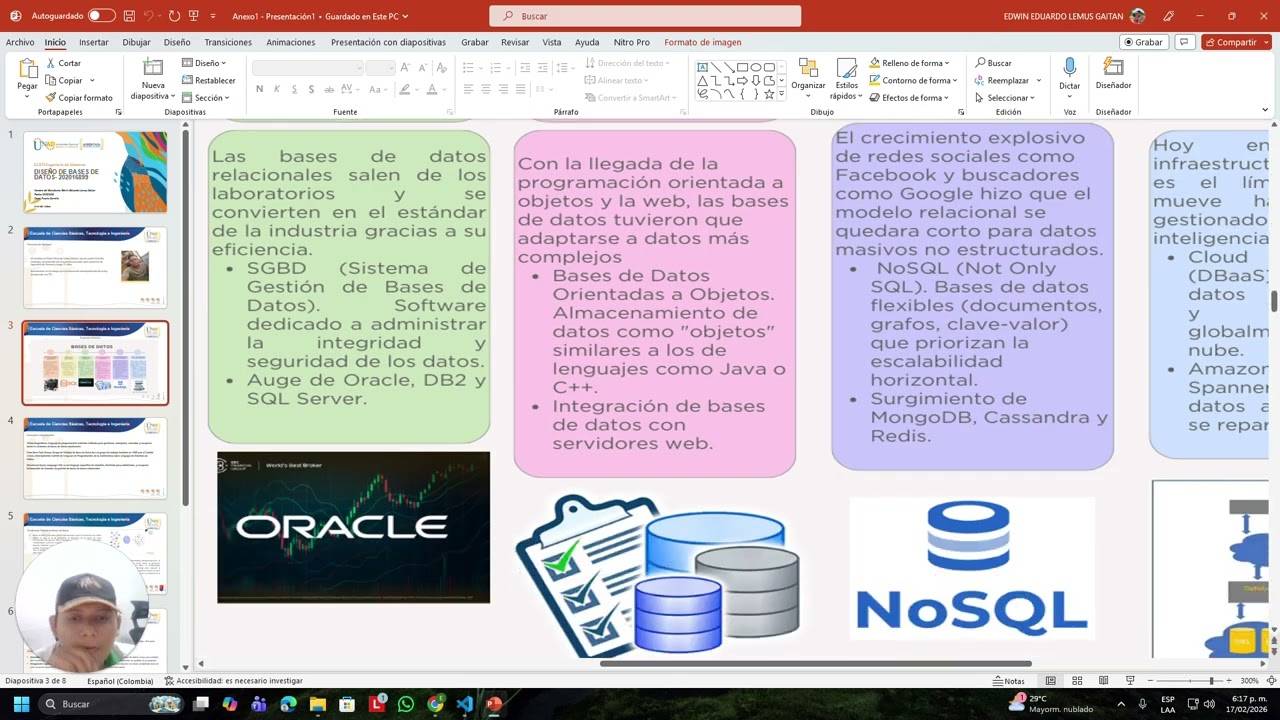
Task: Select the text box shape in gallery
Action: [703, 67]
